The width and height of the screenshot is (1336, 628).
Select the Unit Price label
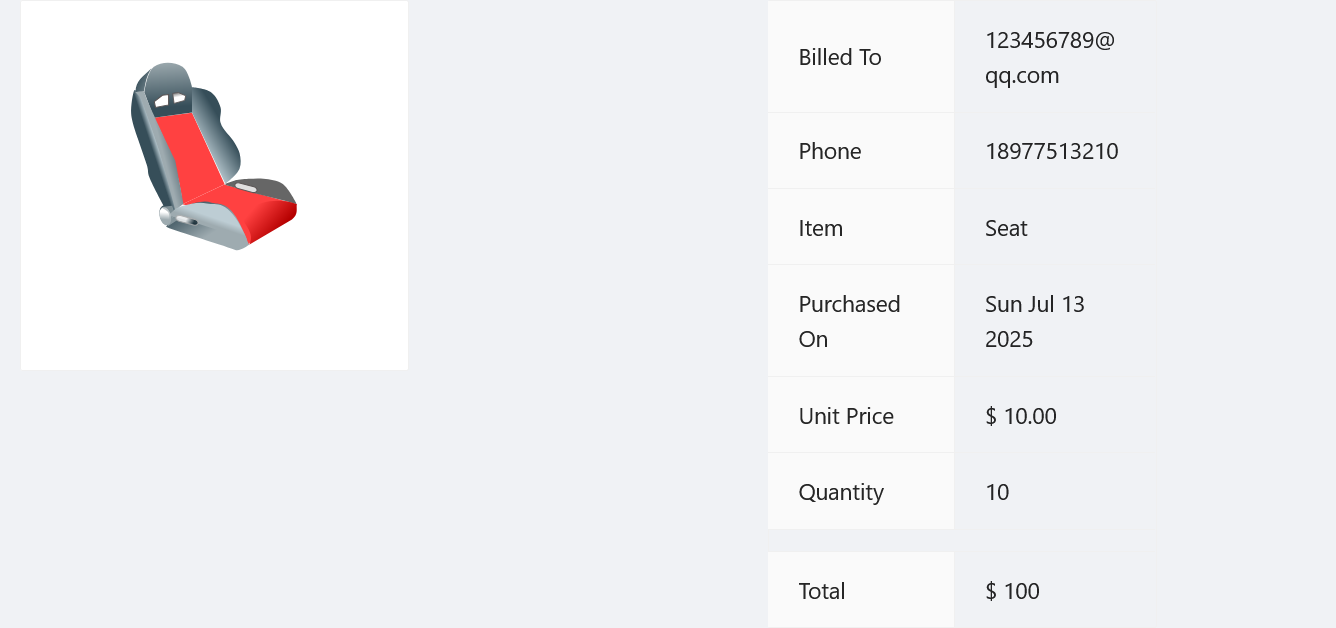coord(846,416)
